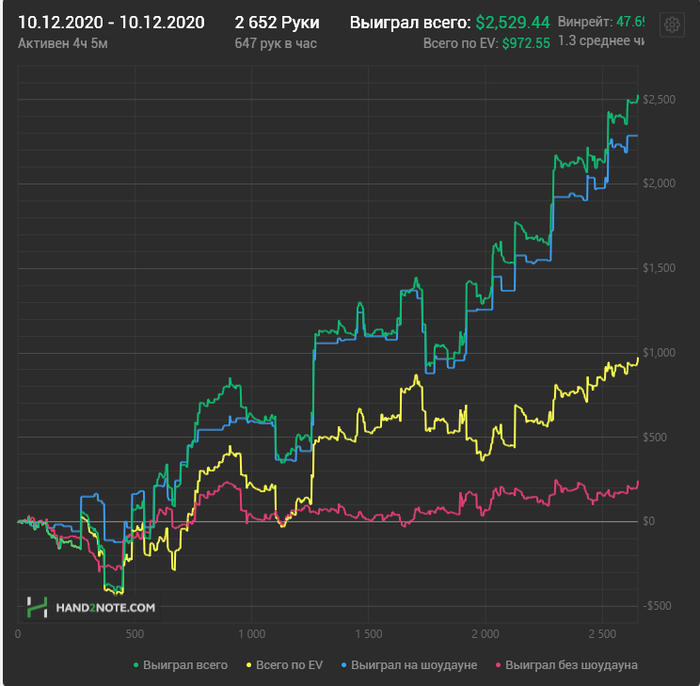Viewport: 700px width, 686px height.
Task: Click the red legend dot for Выиграл без шоудауна
Action: pyautogui.click(x=498, y=665)
